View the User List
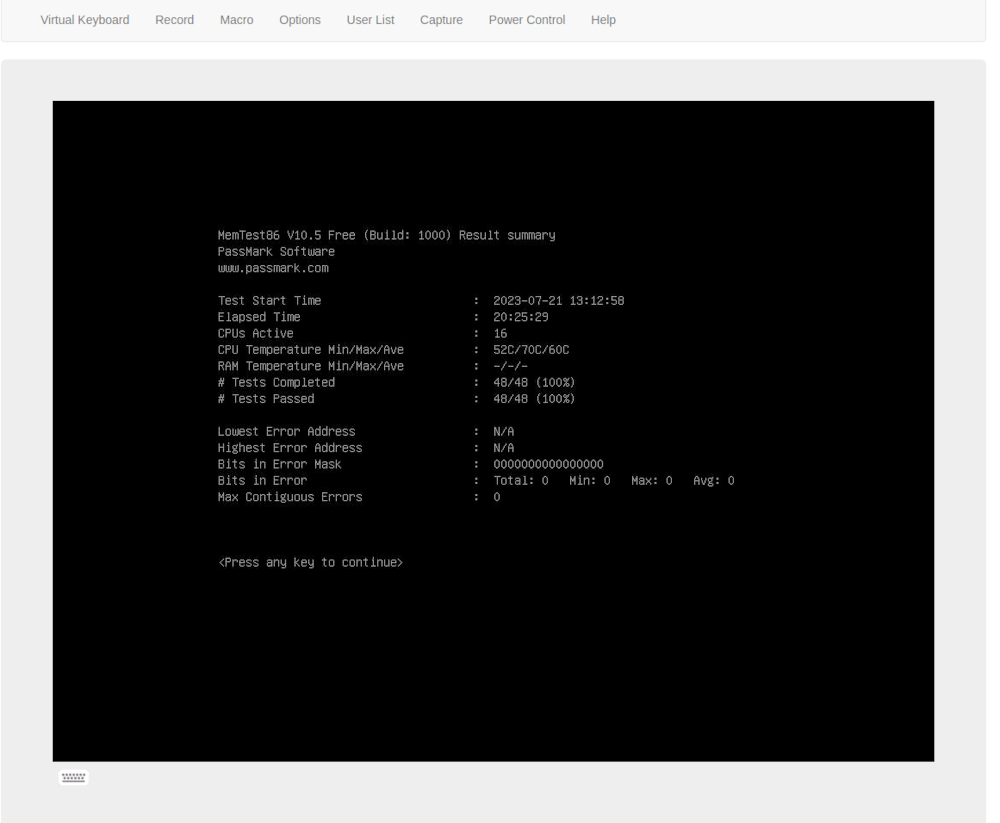 click(370, 19)
